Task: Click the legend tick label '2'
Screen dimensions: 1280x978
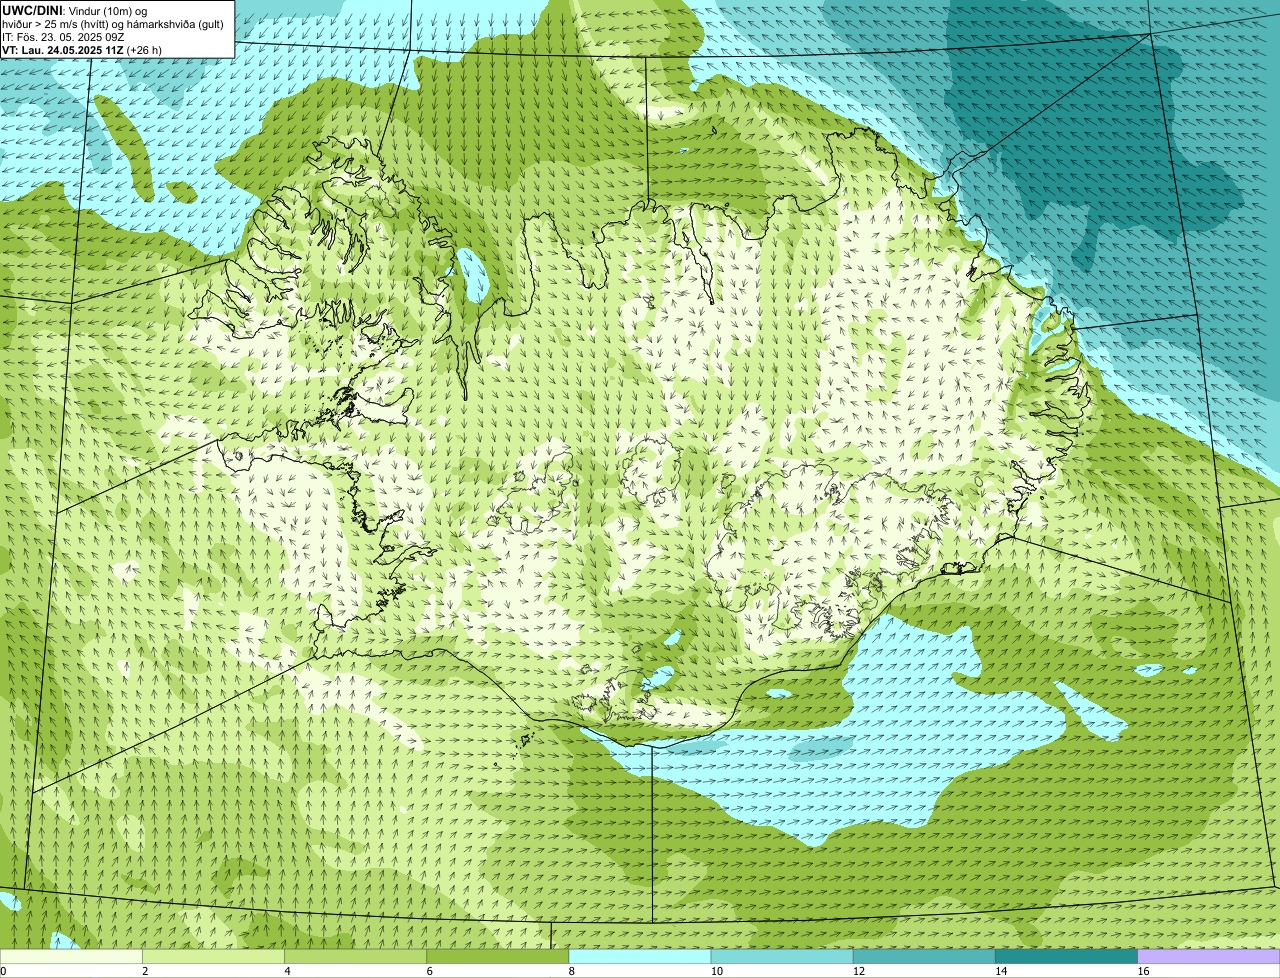Action: tap(145, 971)
